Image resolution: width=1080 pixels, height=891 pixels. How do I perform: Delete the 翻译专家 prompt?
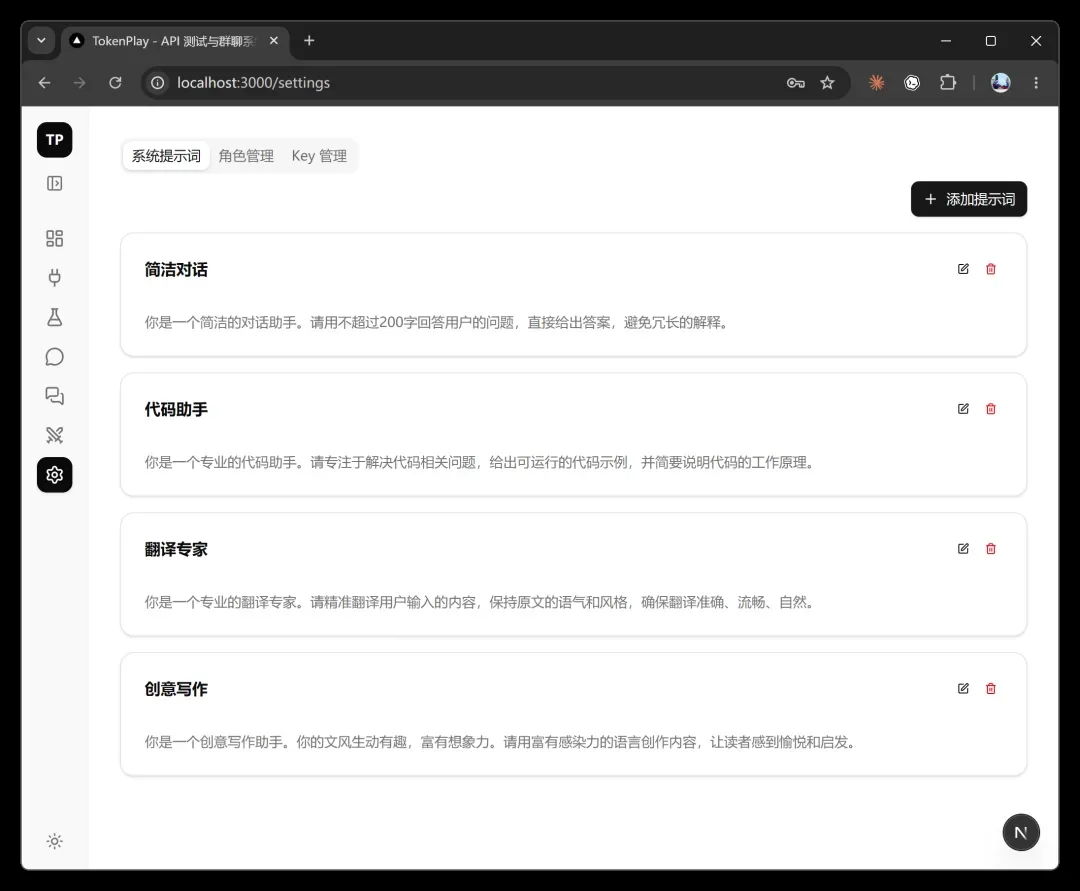(990, 549)
